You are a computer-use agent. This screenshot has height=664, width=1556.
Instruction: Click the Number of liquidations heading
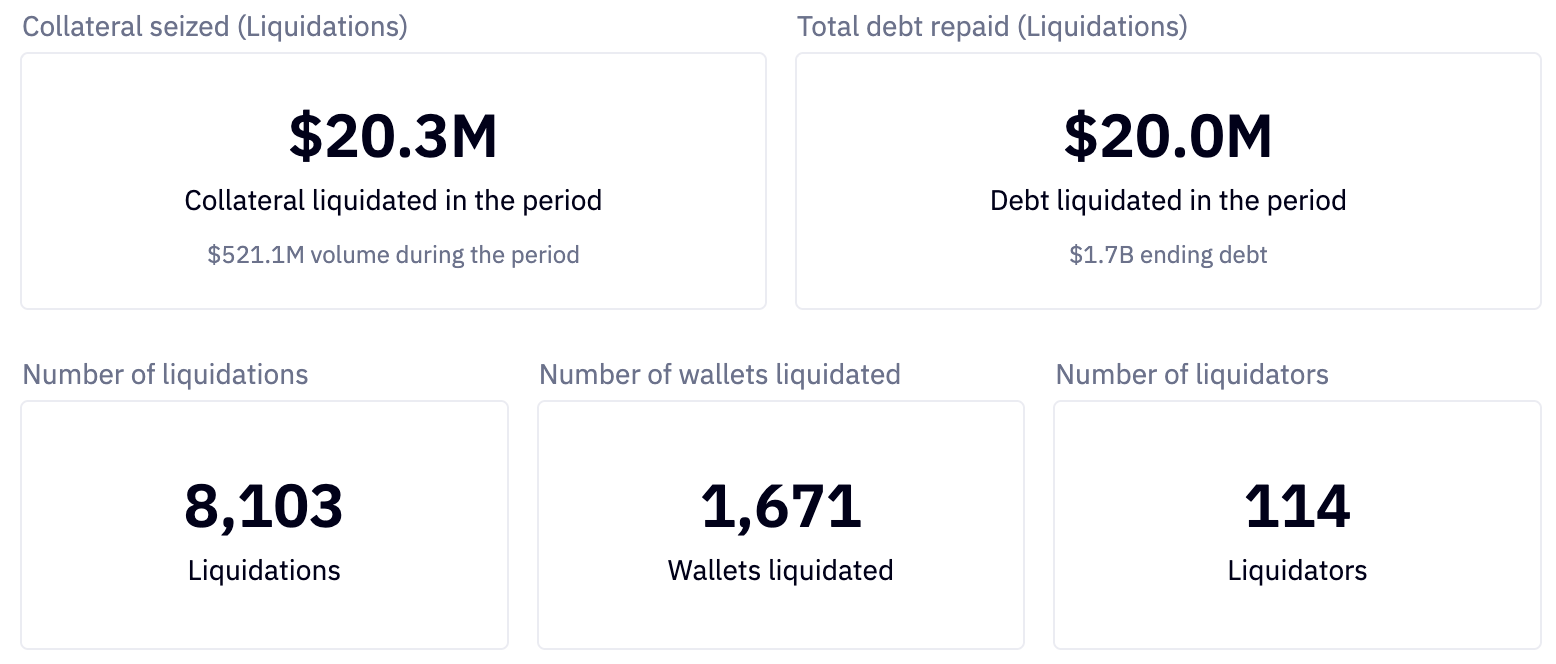coord(165,375)
